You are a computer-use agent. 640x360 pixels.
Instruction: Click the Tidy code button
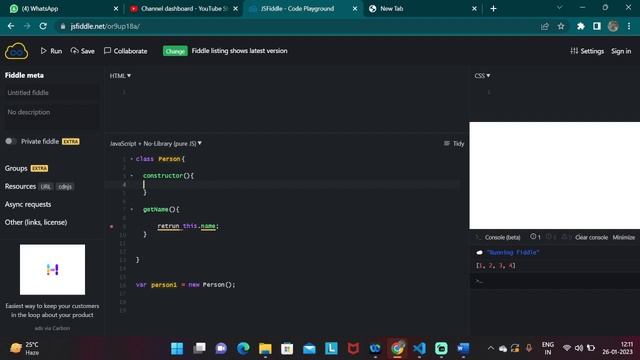coord(454,144)
